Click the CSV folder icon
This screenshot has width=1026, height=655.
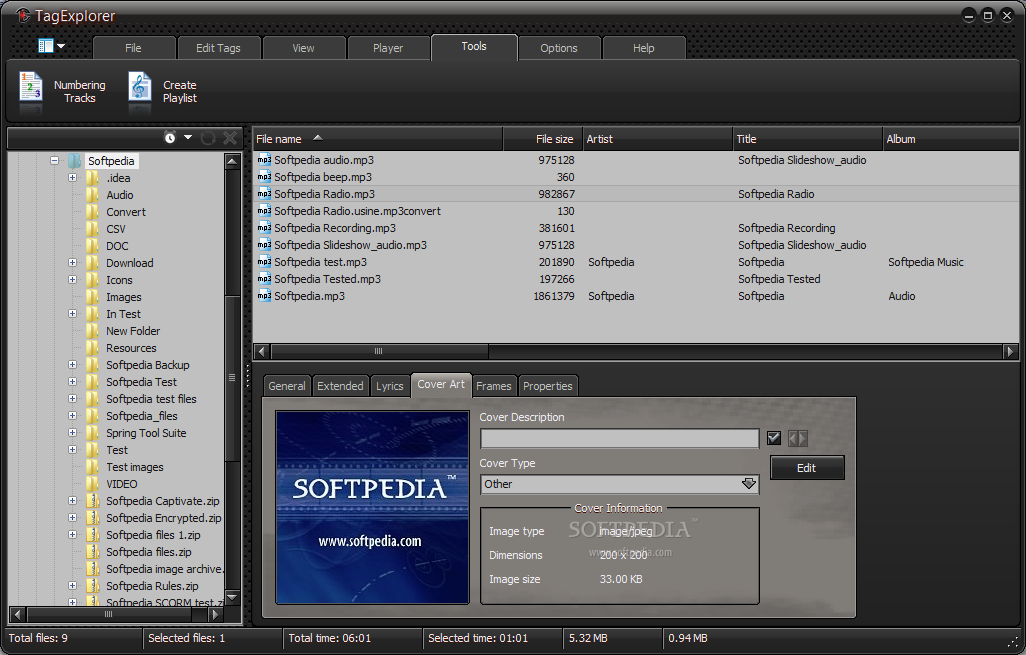(93, 229)
